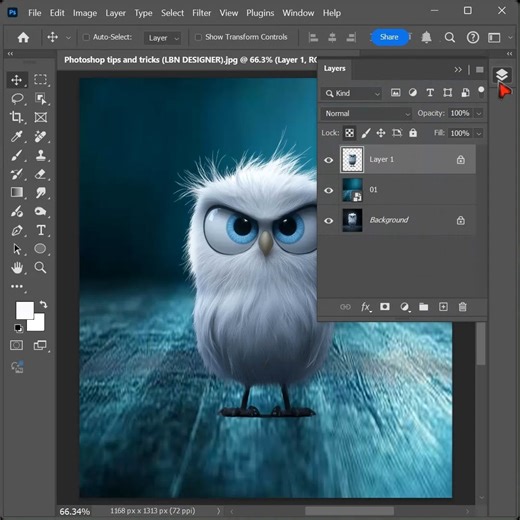Select the Eraser tool
This screenshot has height=520, width=520.
[x=40, y=174]
